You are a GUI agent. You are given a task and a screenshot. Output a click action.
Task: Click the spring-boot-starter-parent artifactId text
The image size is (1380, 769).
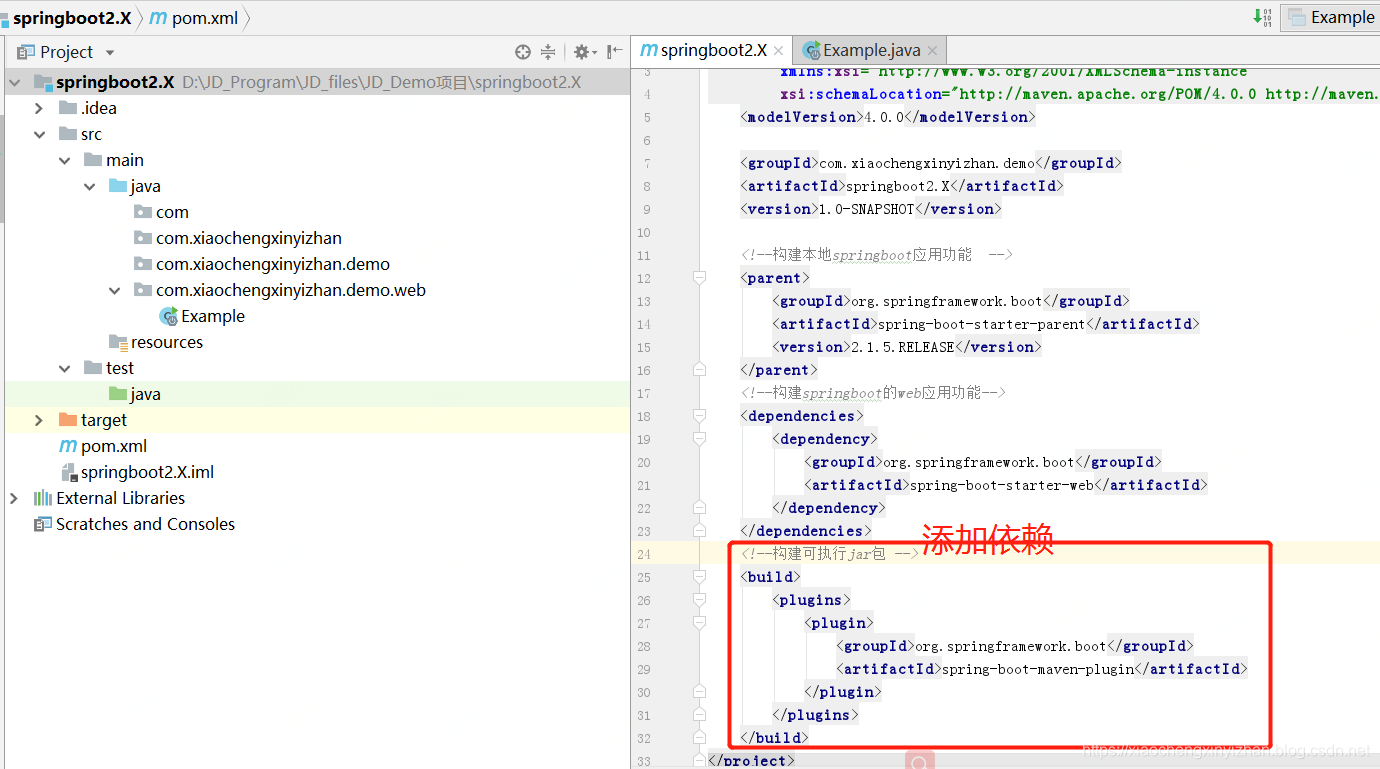tap(981, 324)
